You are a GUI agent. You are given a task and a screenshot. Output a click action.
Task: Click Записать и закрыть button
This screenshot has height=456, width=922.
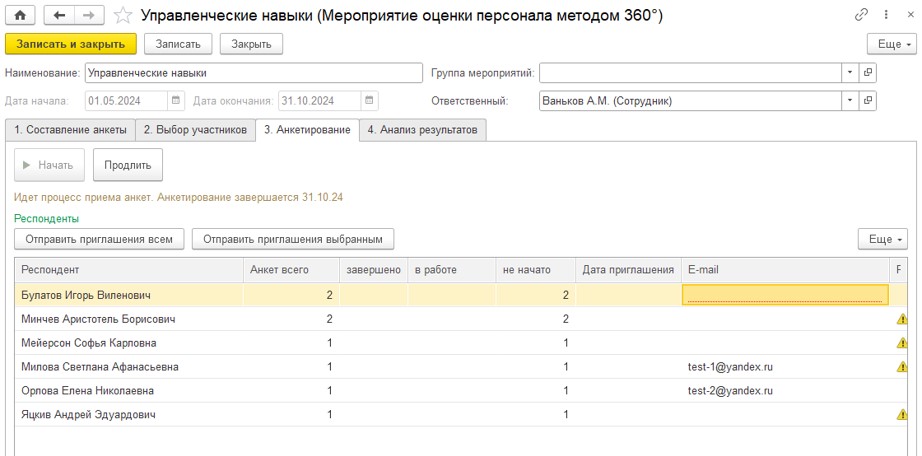pos(71,44)
